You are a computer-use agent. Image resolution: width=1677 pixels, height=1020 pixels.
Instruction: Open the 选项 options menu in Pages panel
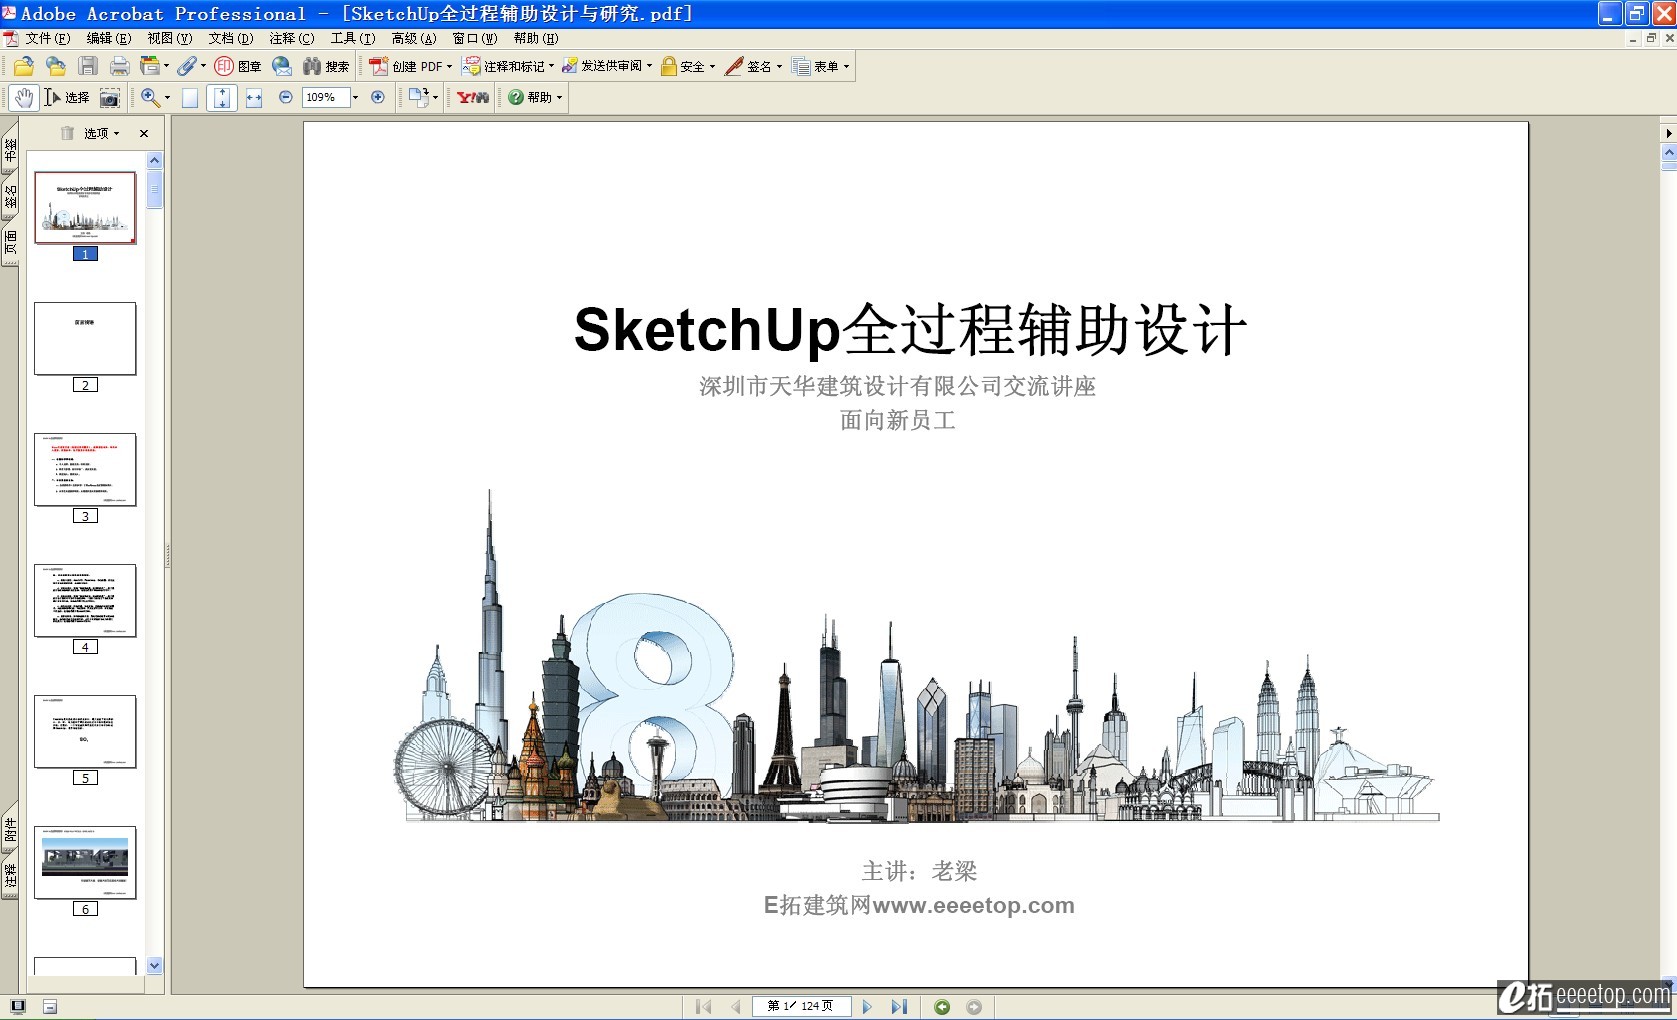102,133
